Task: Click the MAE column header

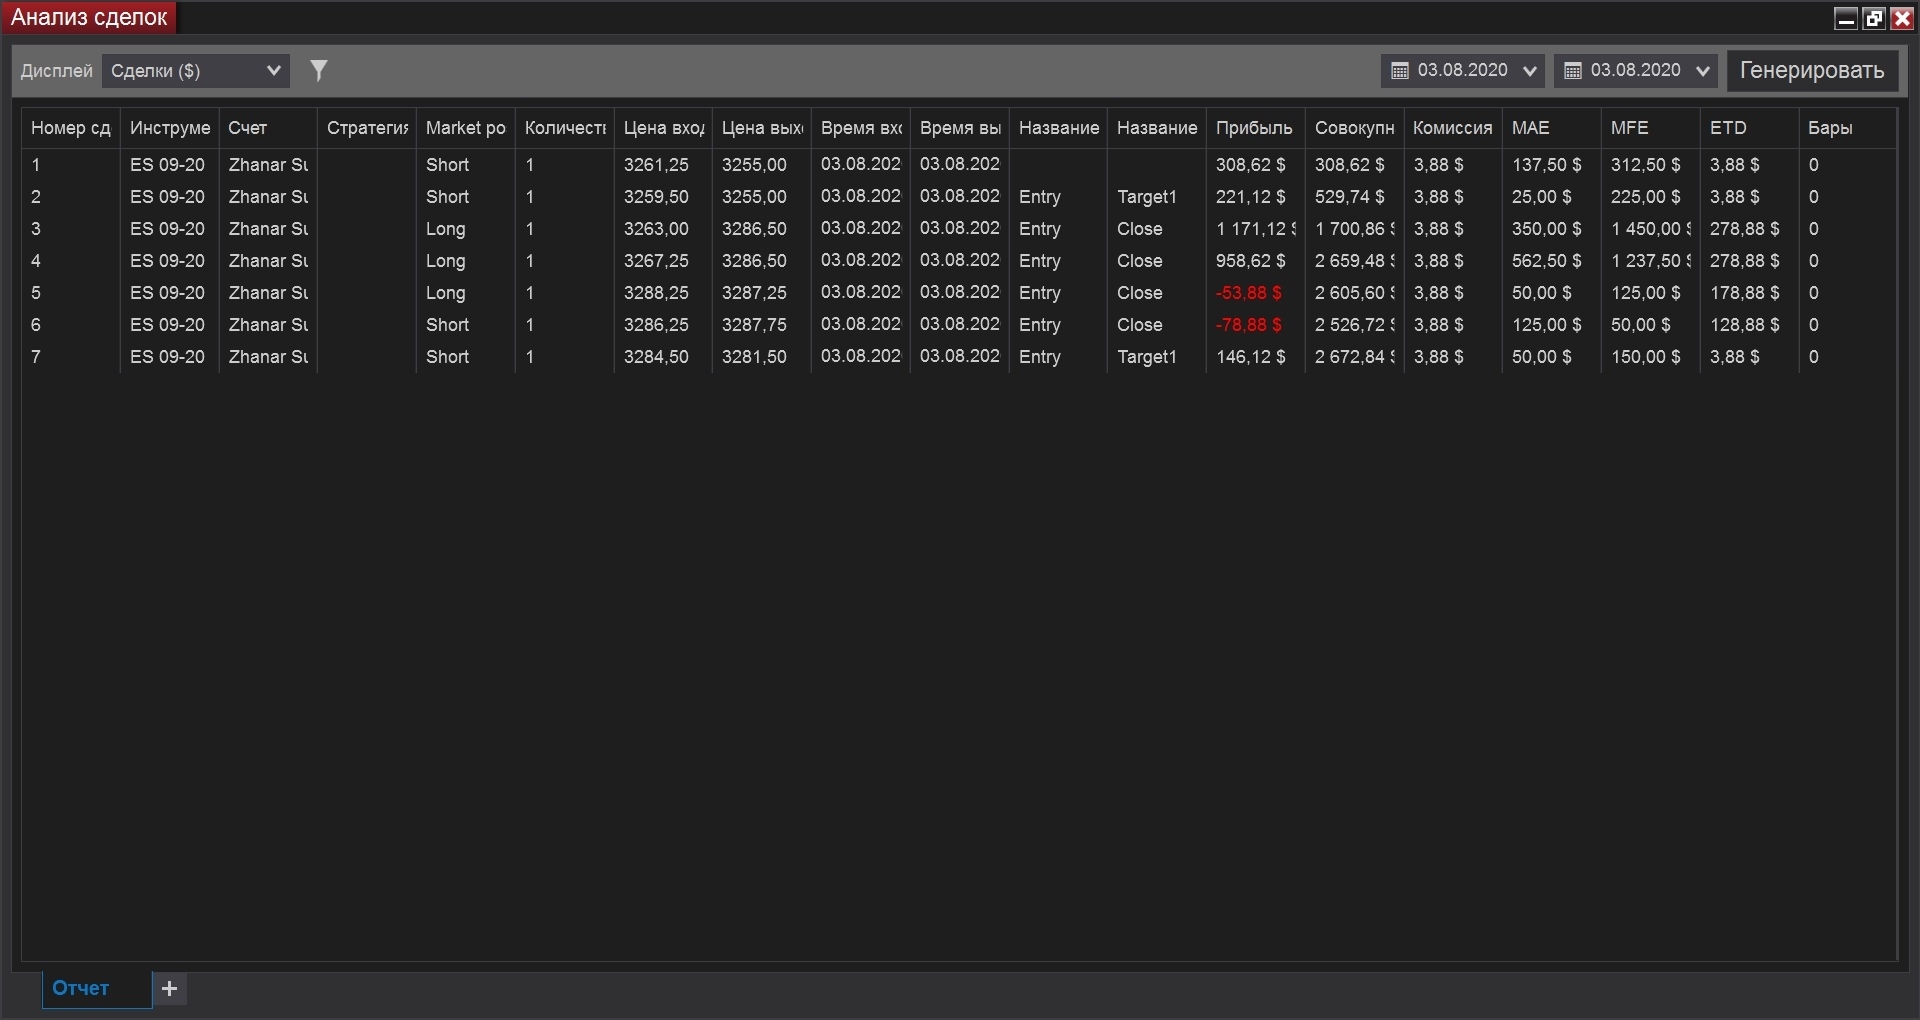Action: [1551, 128]
